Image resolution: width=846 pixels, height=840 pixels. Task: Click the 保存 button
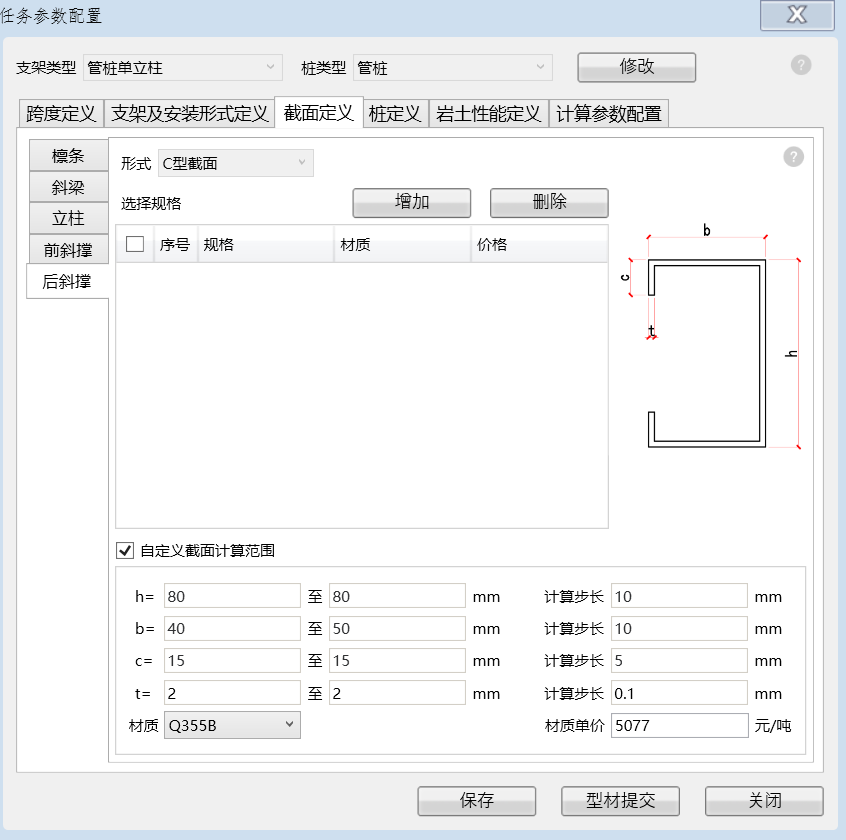point(477,801)
